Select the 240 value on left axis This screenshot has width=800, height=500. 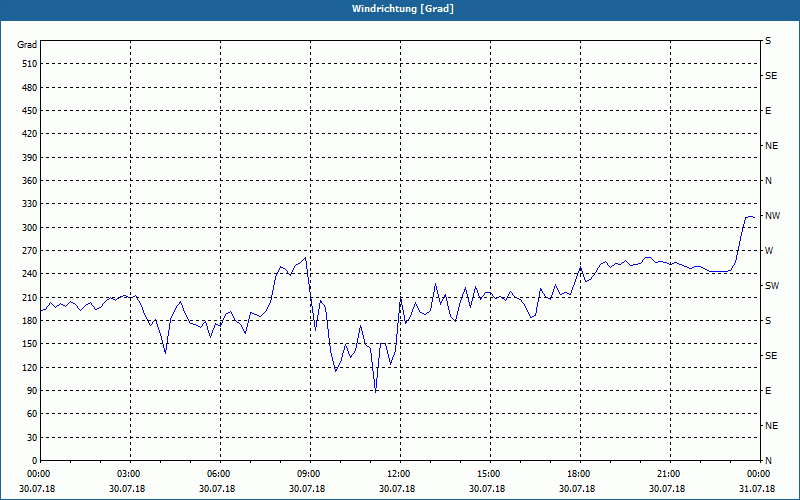click(x=30, y=274)
